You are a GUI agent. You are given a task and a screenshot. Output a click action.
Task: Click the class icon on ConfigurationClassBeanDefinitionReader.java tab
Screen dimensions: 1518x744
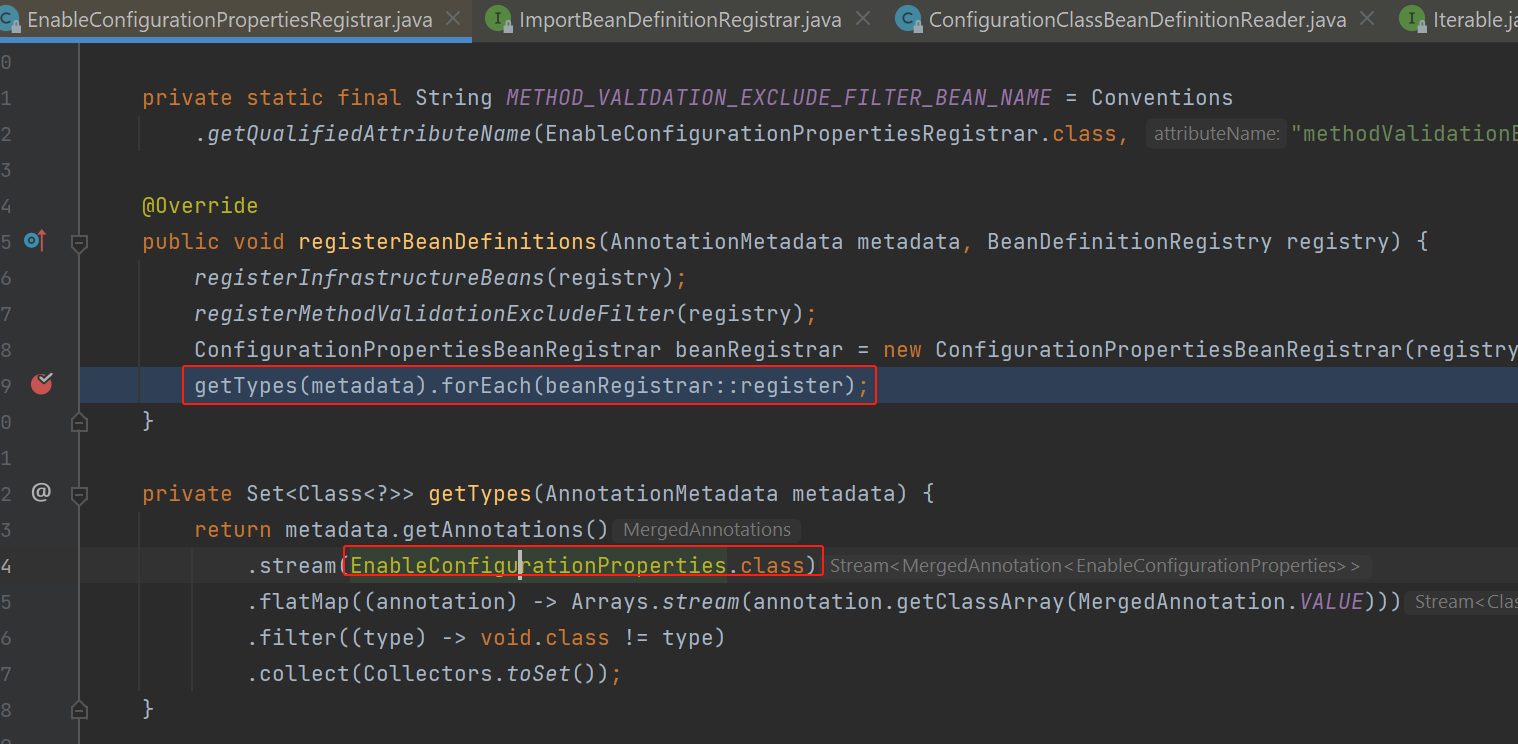(908, 19)
